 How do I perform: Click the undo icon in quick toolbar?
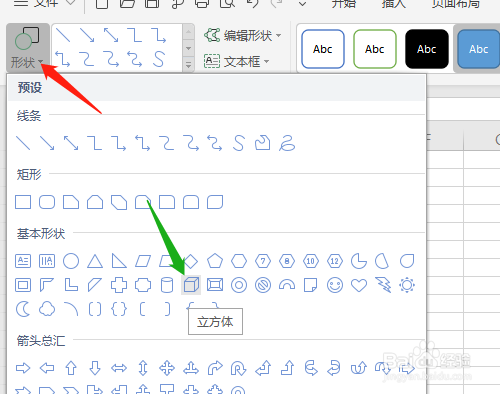coord(253,4)
